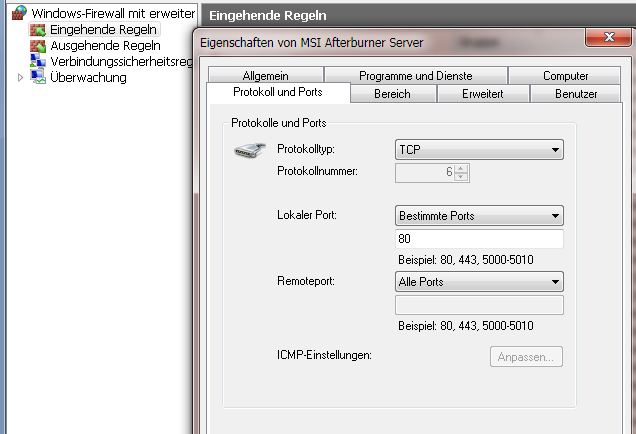Open the Remoteport Alle Ports dropdown
The image size is (636, 434).
coord(479,282)
